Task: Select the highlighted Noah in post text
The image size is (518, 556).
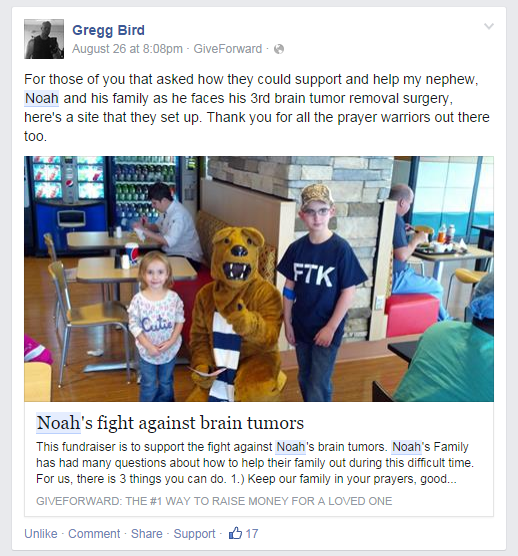Action: tap(41, 98)
